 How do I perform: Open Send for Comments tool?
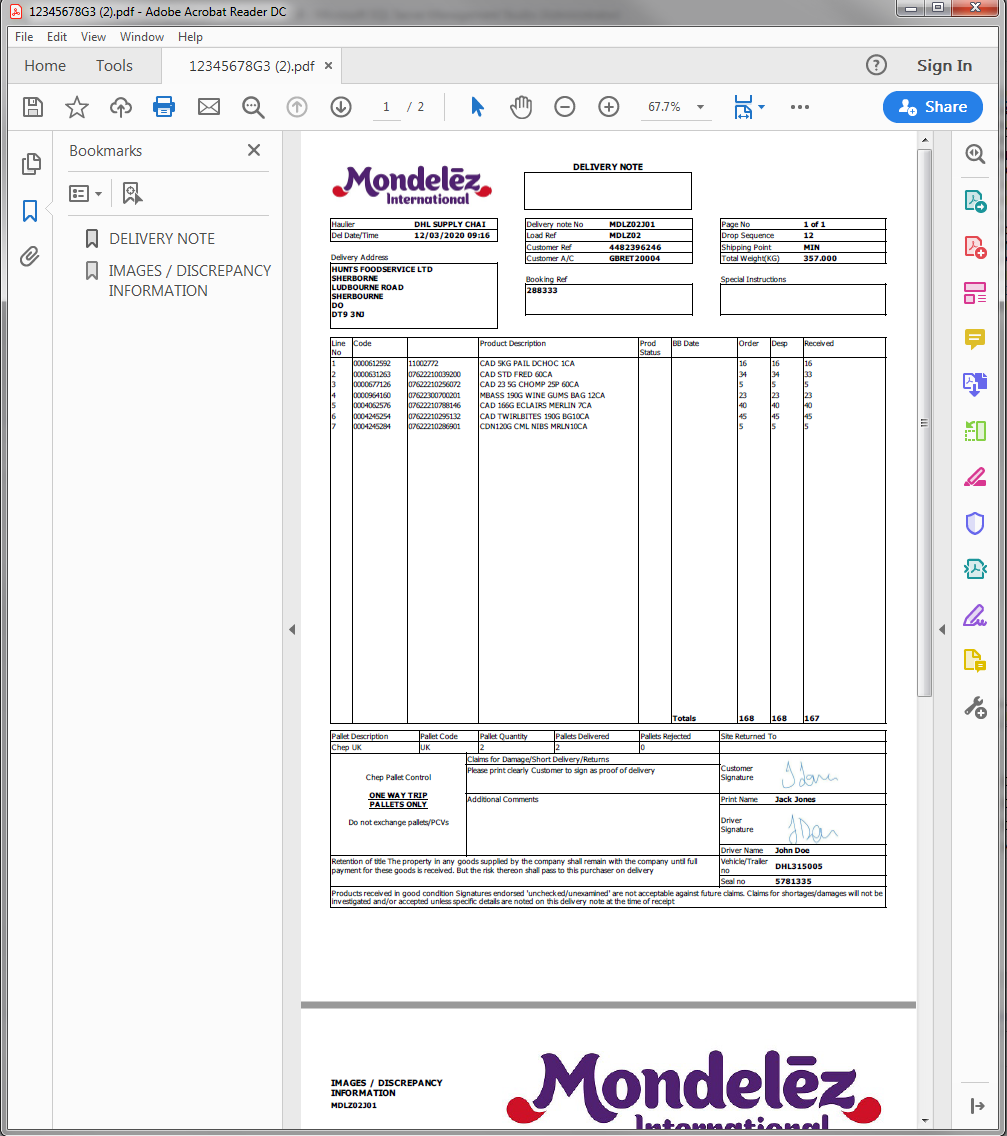[x=975, y=661]
